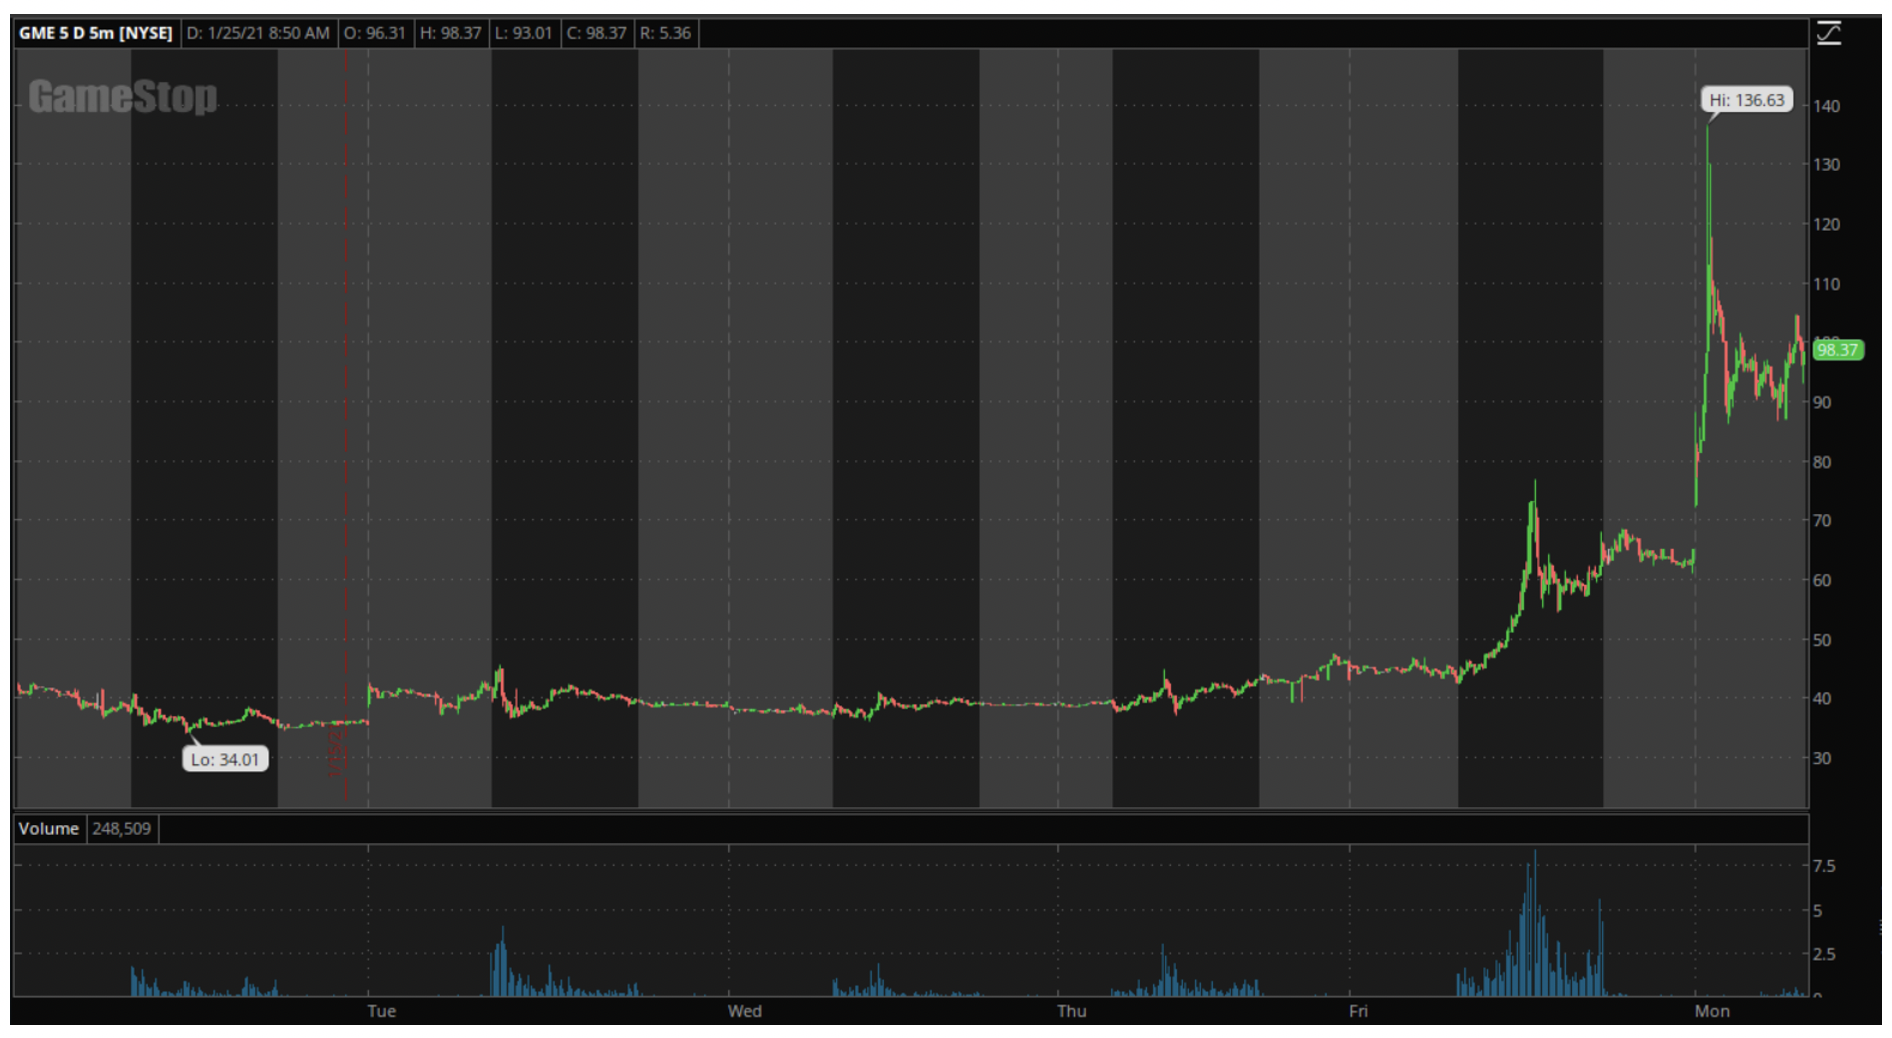This screenshot has height=1038, width=1892.
Task: Click the 2.5 volume axis label
Action: point(1824,954)
